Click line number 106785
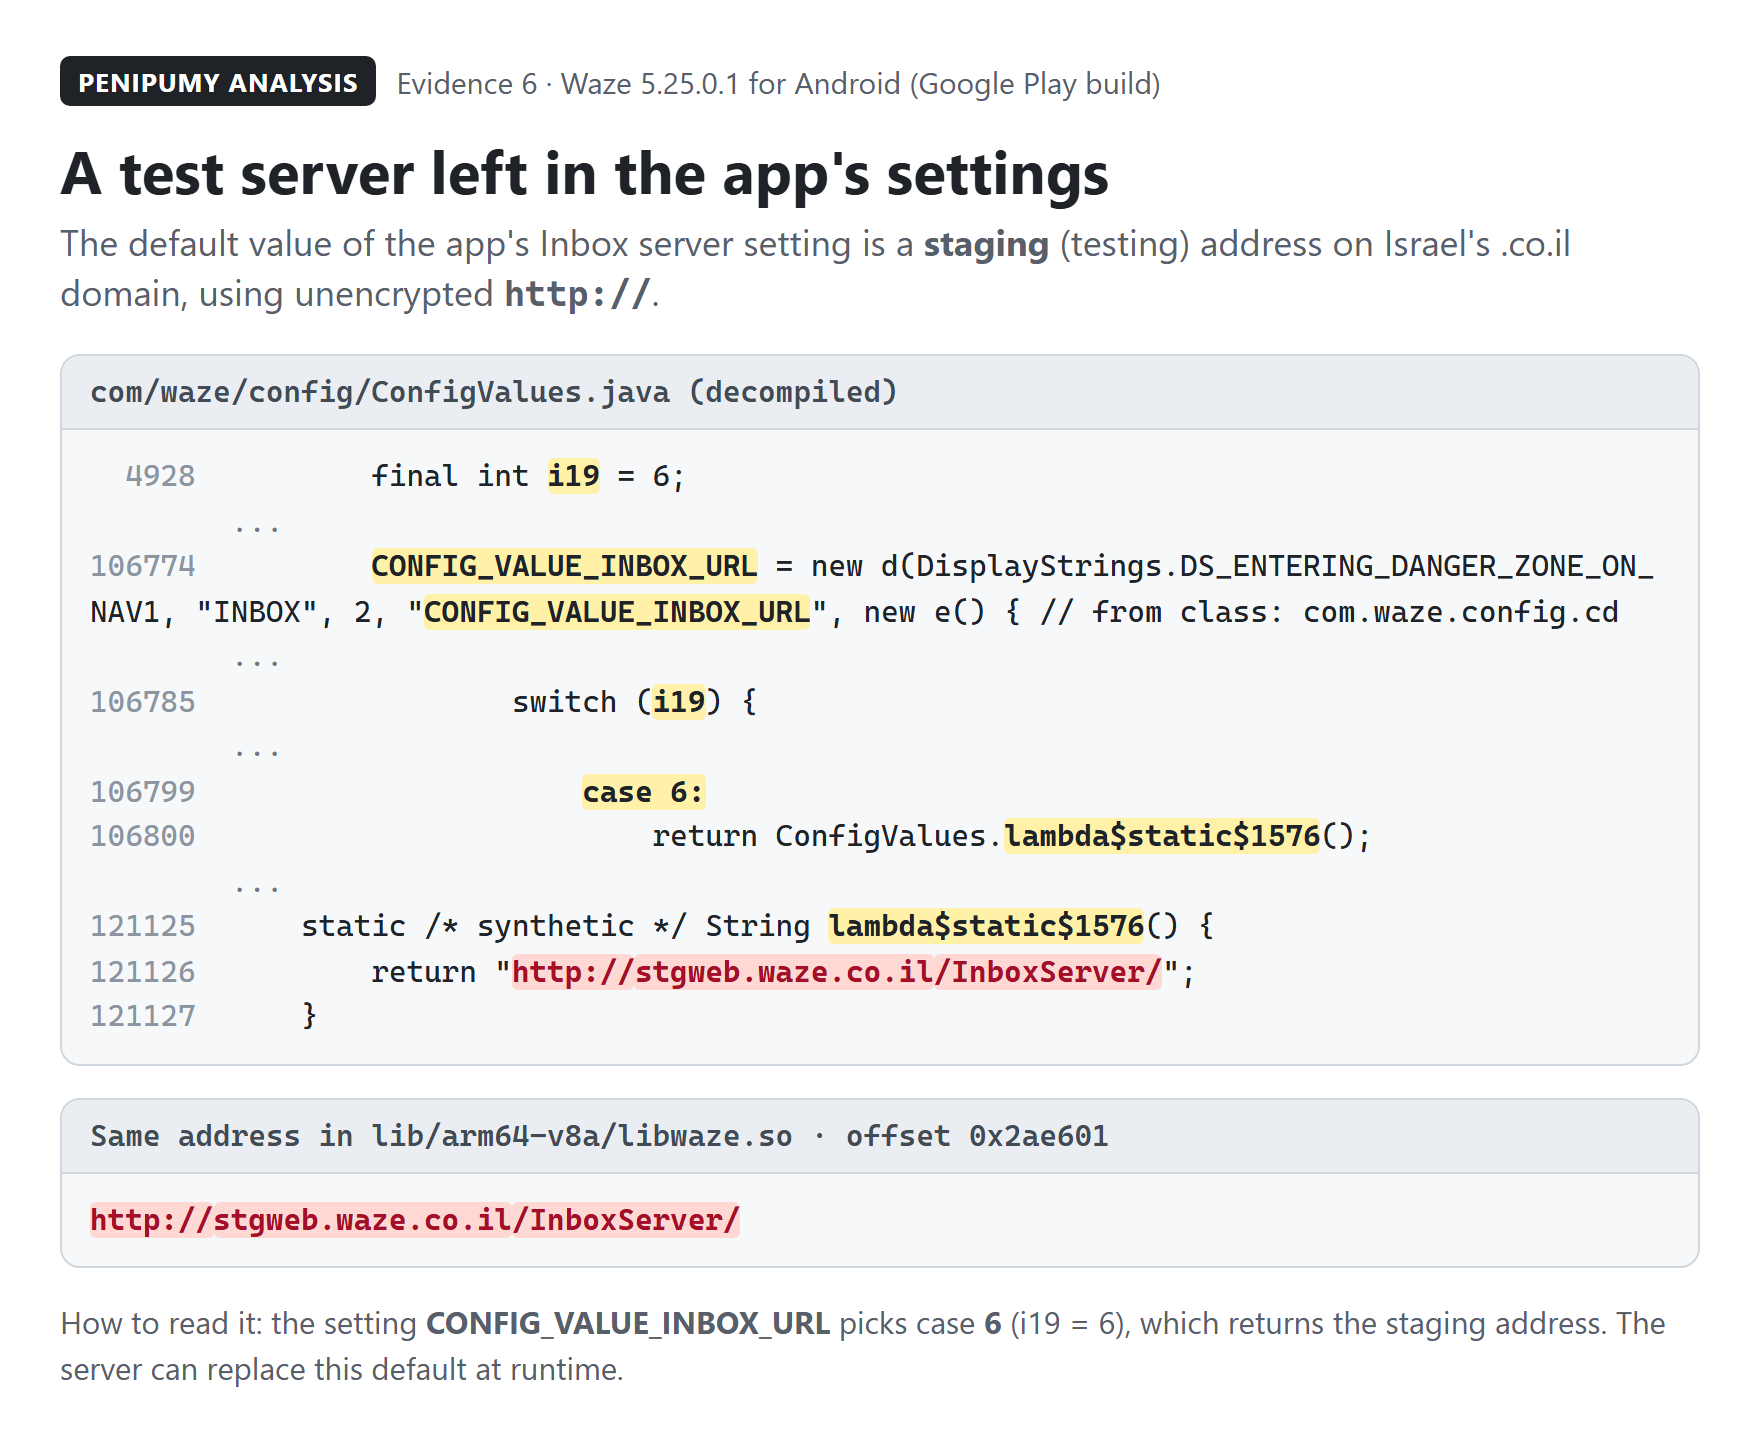1760x1442 pixels. 143,702
